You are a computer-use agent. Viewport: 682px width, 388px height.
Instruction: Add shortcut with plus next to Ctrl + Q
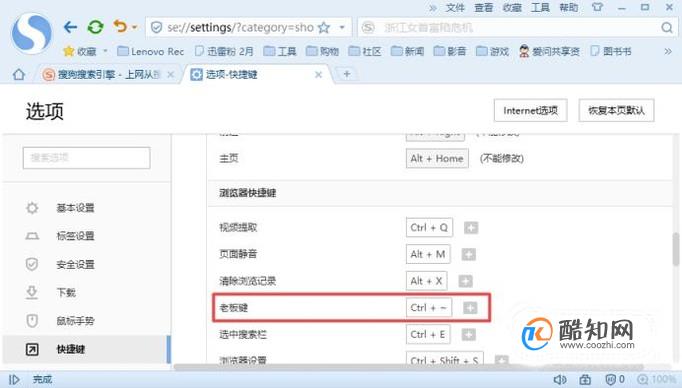click(x=471, y=227)
